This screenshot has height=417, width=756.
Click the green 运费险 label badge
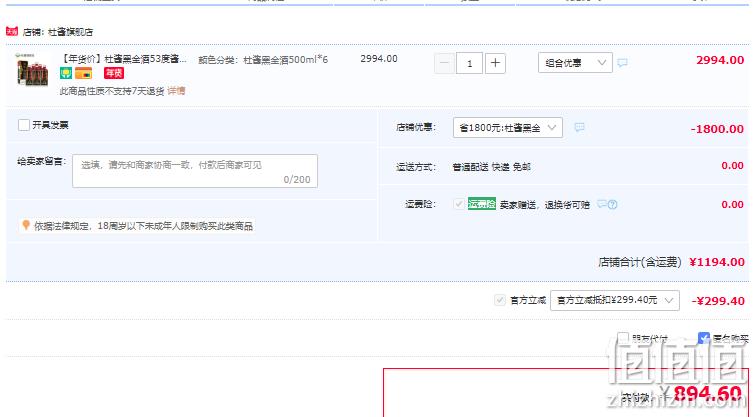pos(482,204)
